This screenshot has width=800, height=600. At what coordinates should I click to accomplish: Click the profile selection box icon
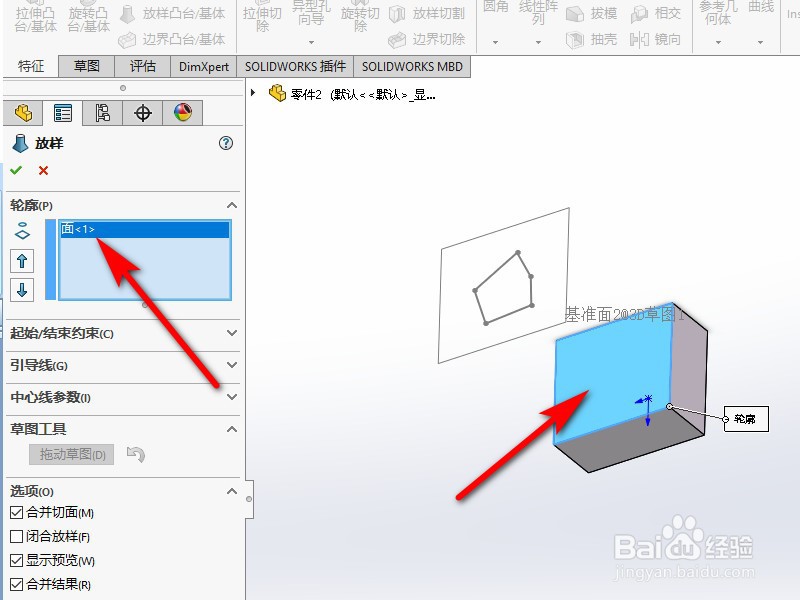(x=22, y=231)
